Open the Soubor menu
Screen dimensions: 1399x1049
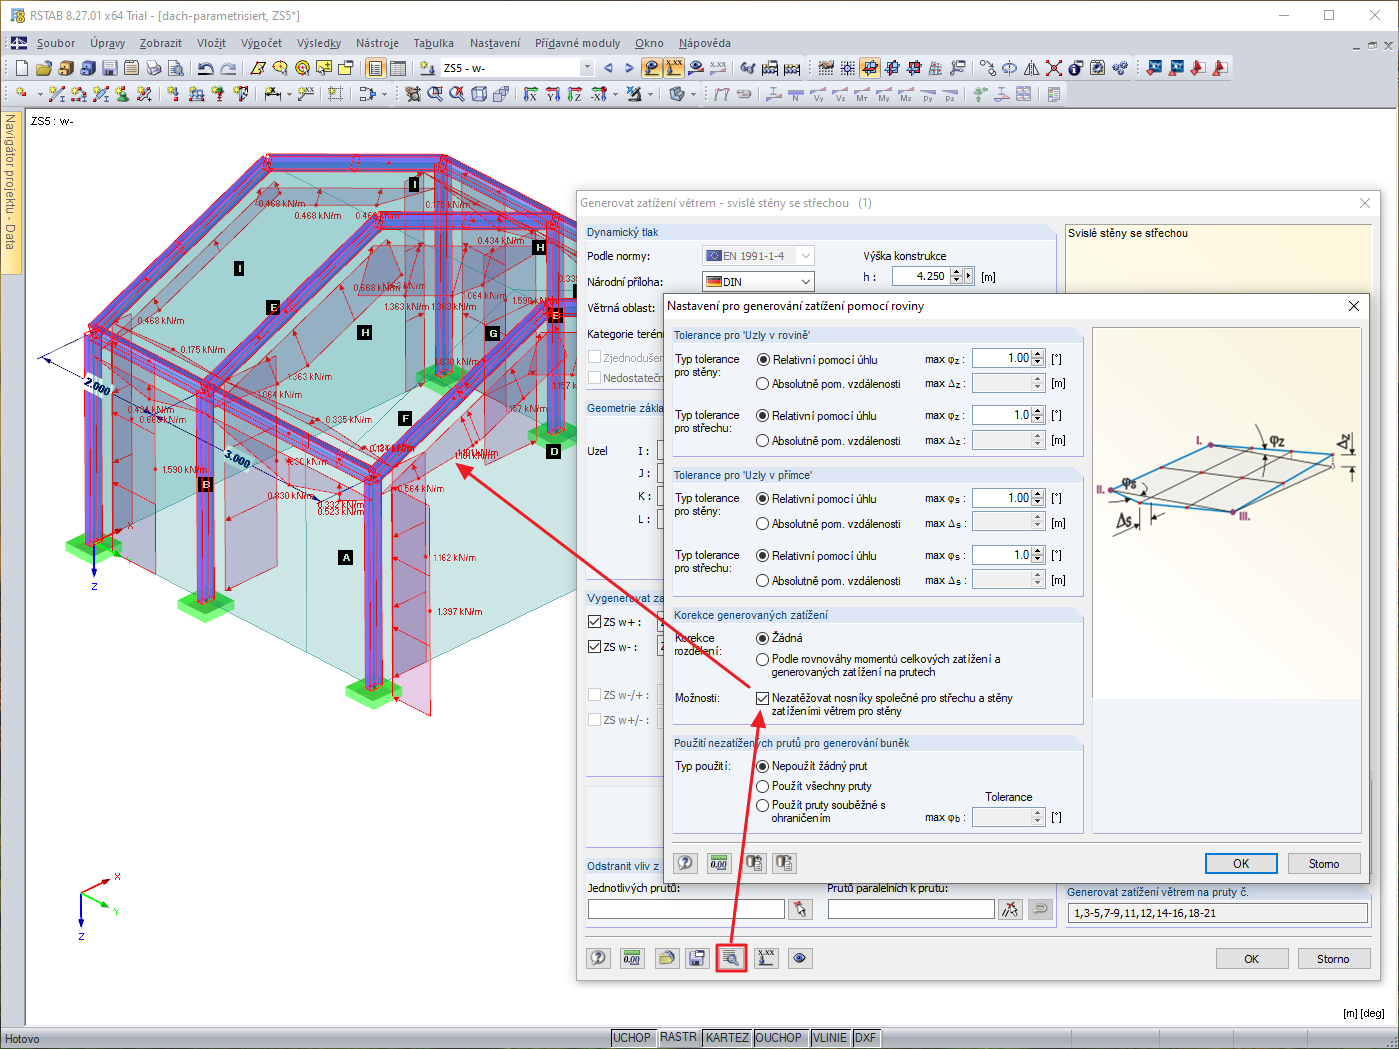[x=56, y=43]
